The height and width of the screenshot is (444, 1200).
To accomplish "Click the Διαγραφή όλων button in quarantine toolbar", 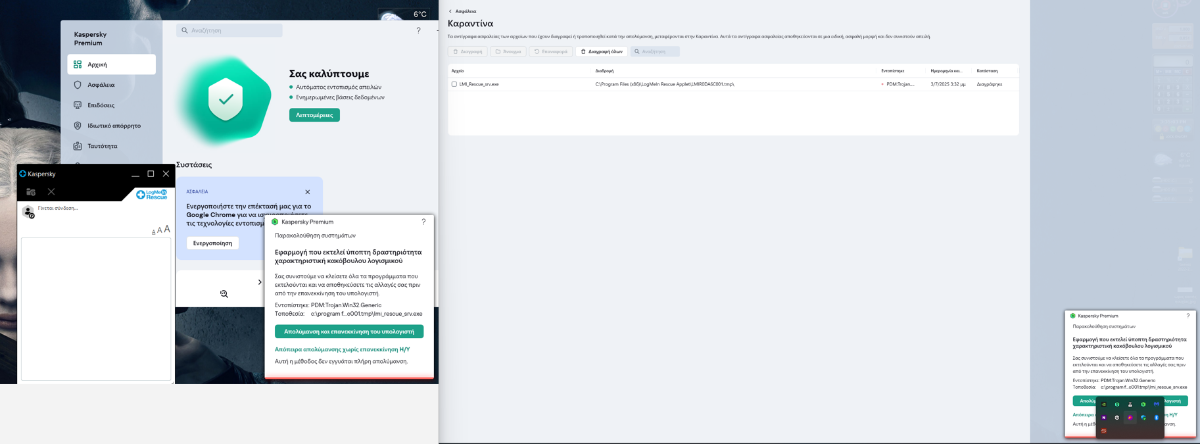I will tap(603, 50).
